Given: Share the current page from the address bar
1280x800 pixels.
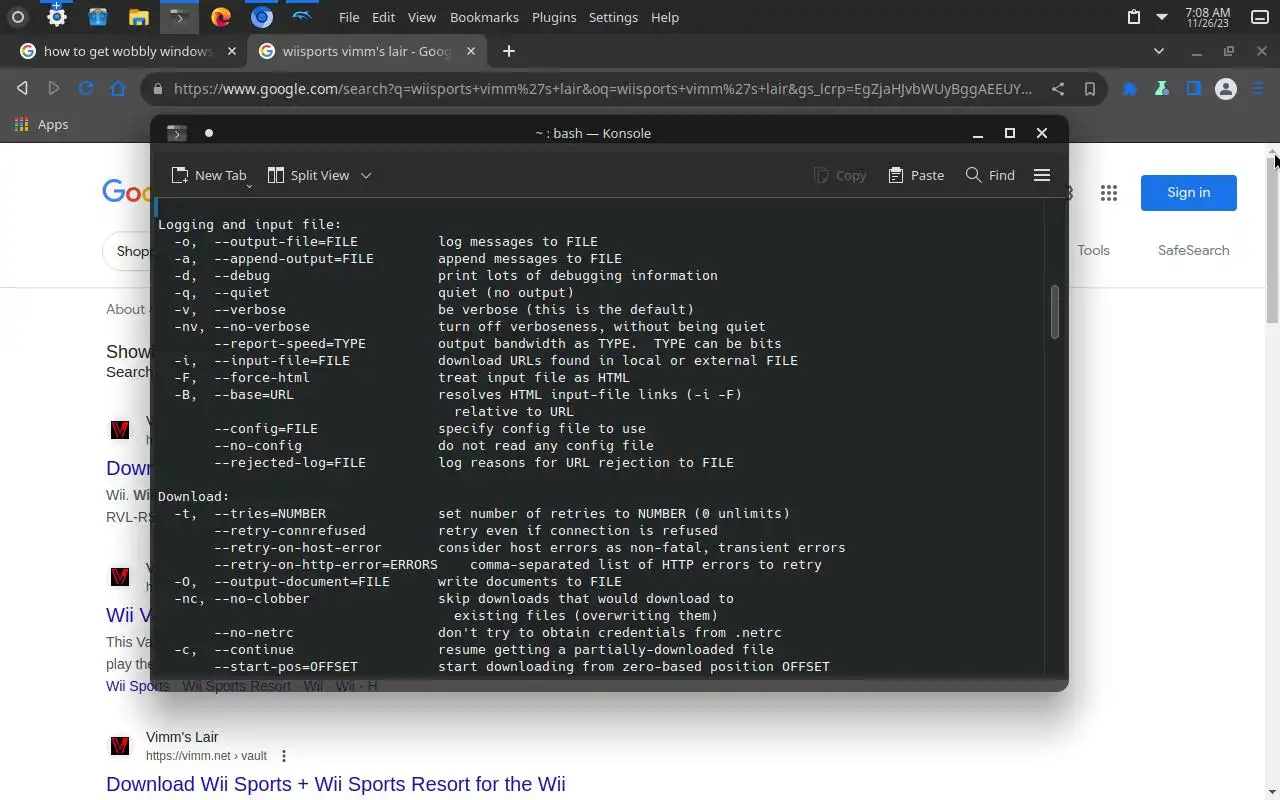Looking at the screenshot, I should pos(1058,89).
